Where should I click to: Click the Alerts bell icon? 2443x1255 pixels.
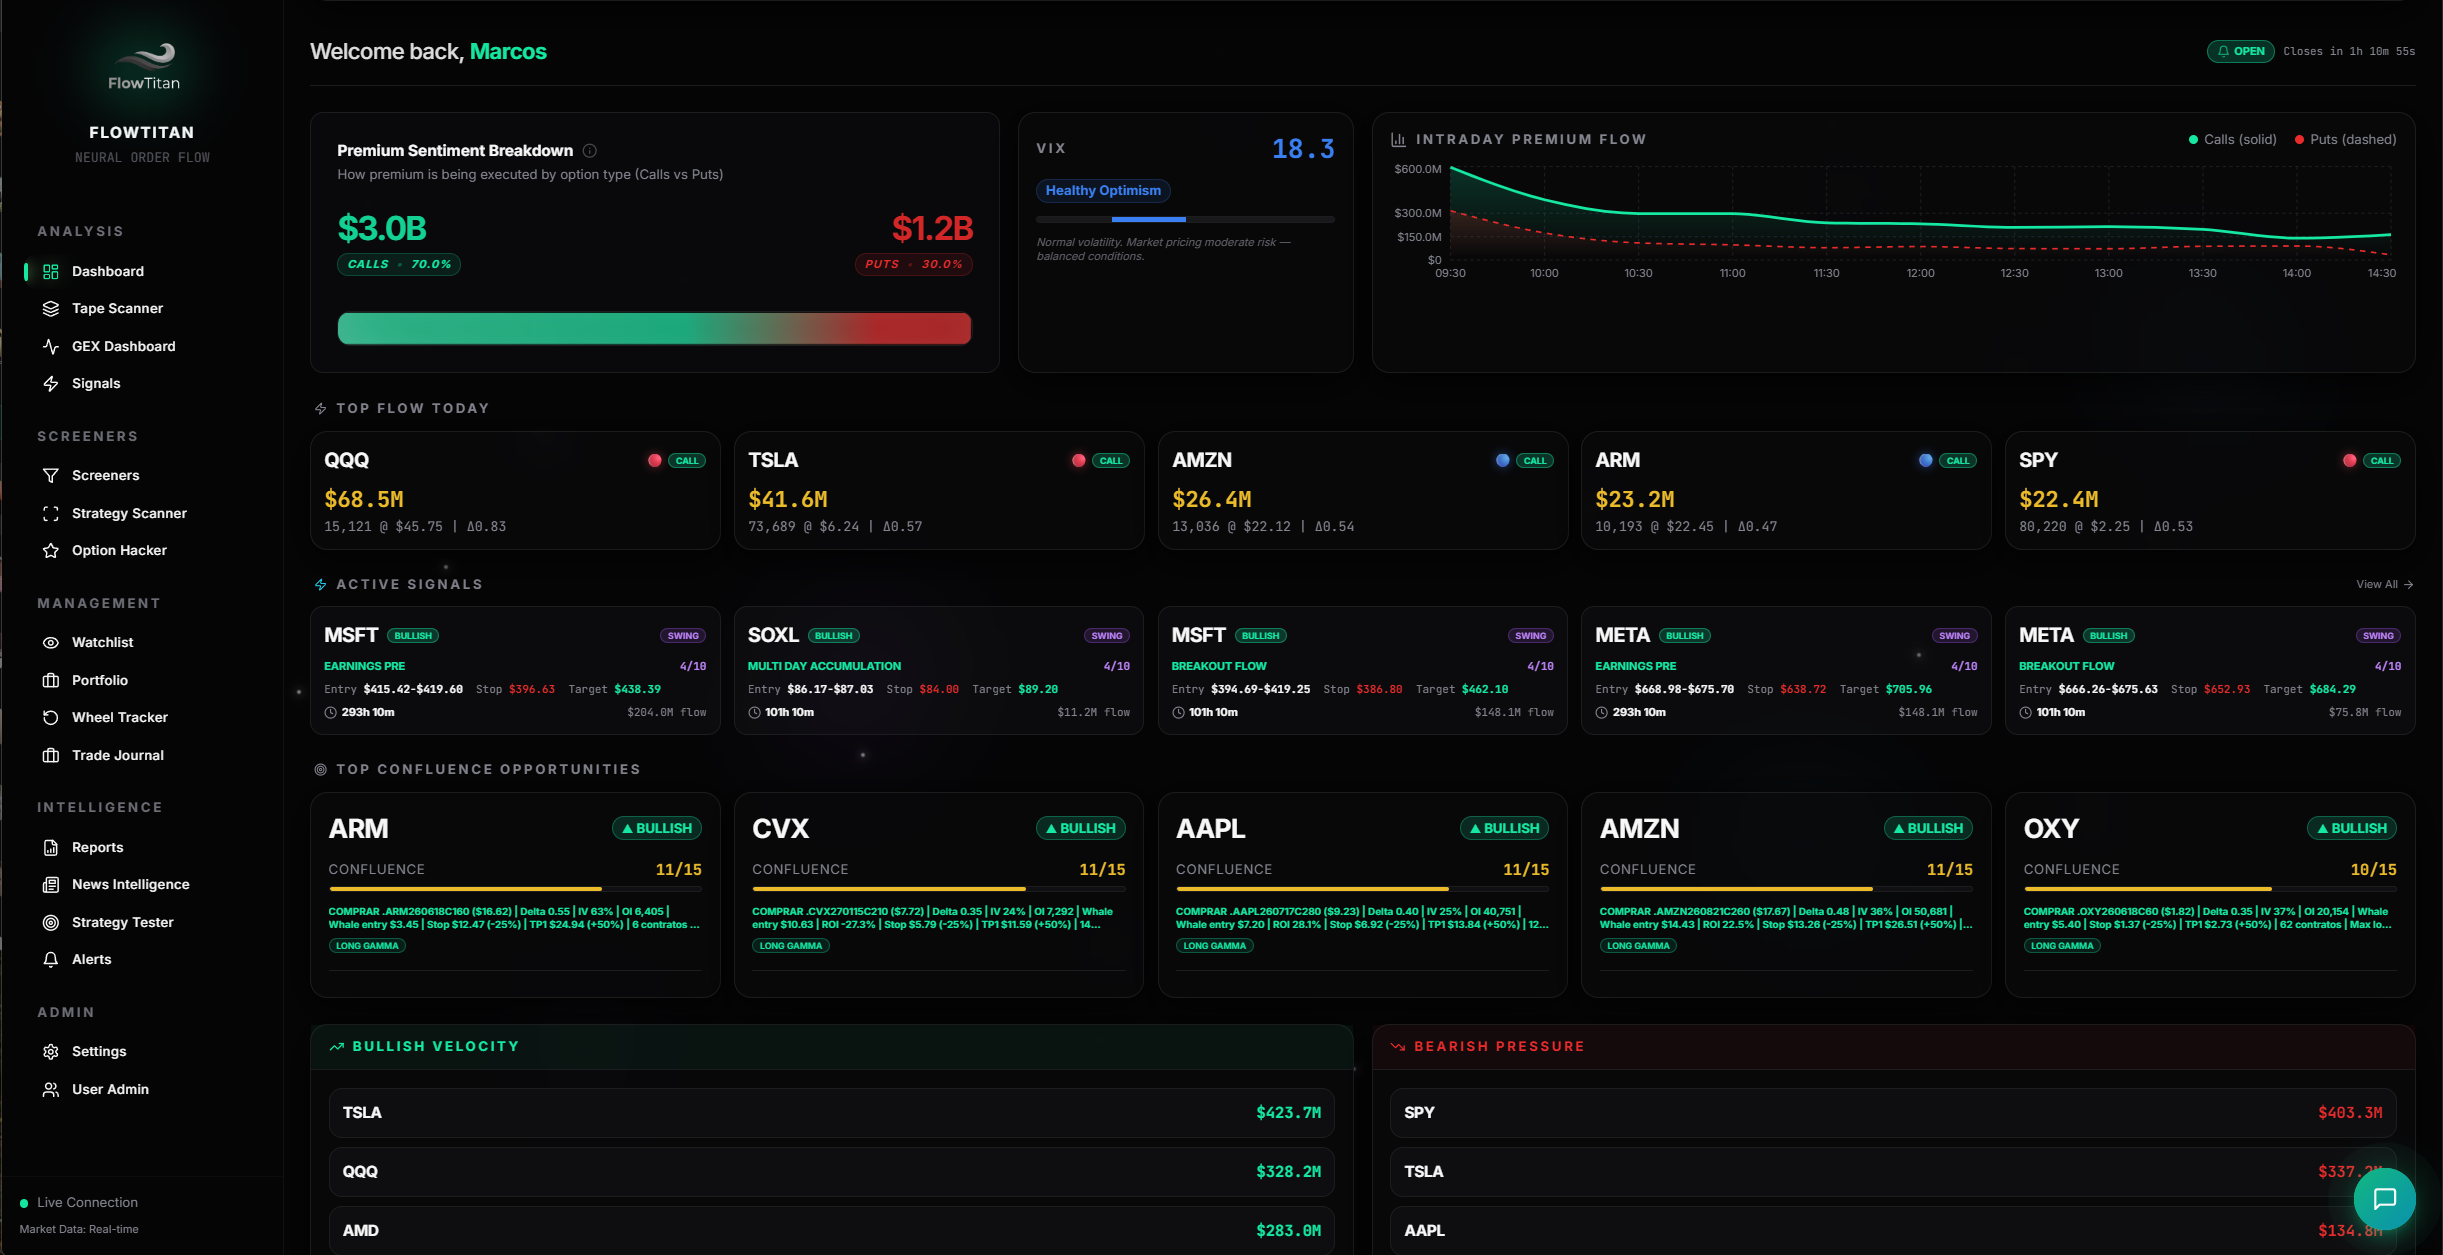coord(51,959)
